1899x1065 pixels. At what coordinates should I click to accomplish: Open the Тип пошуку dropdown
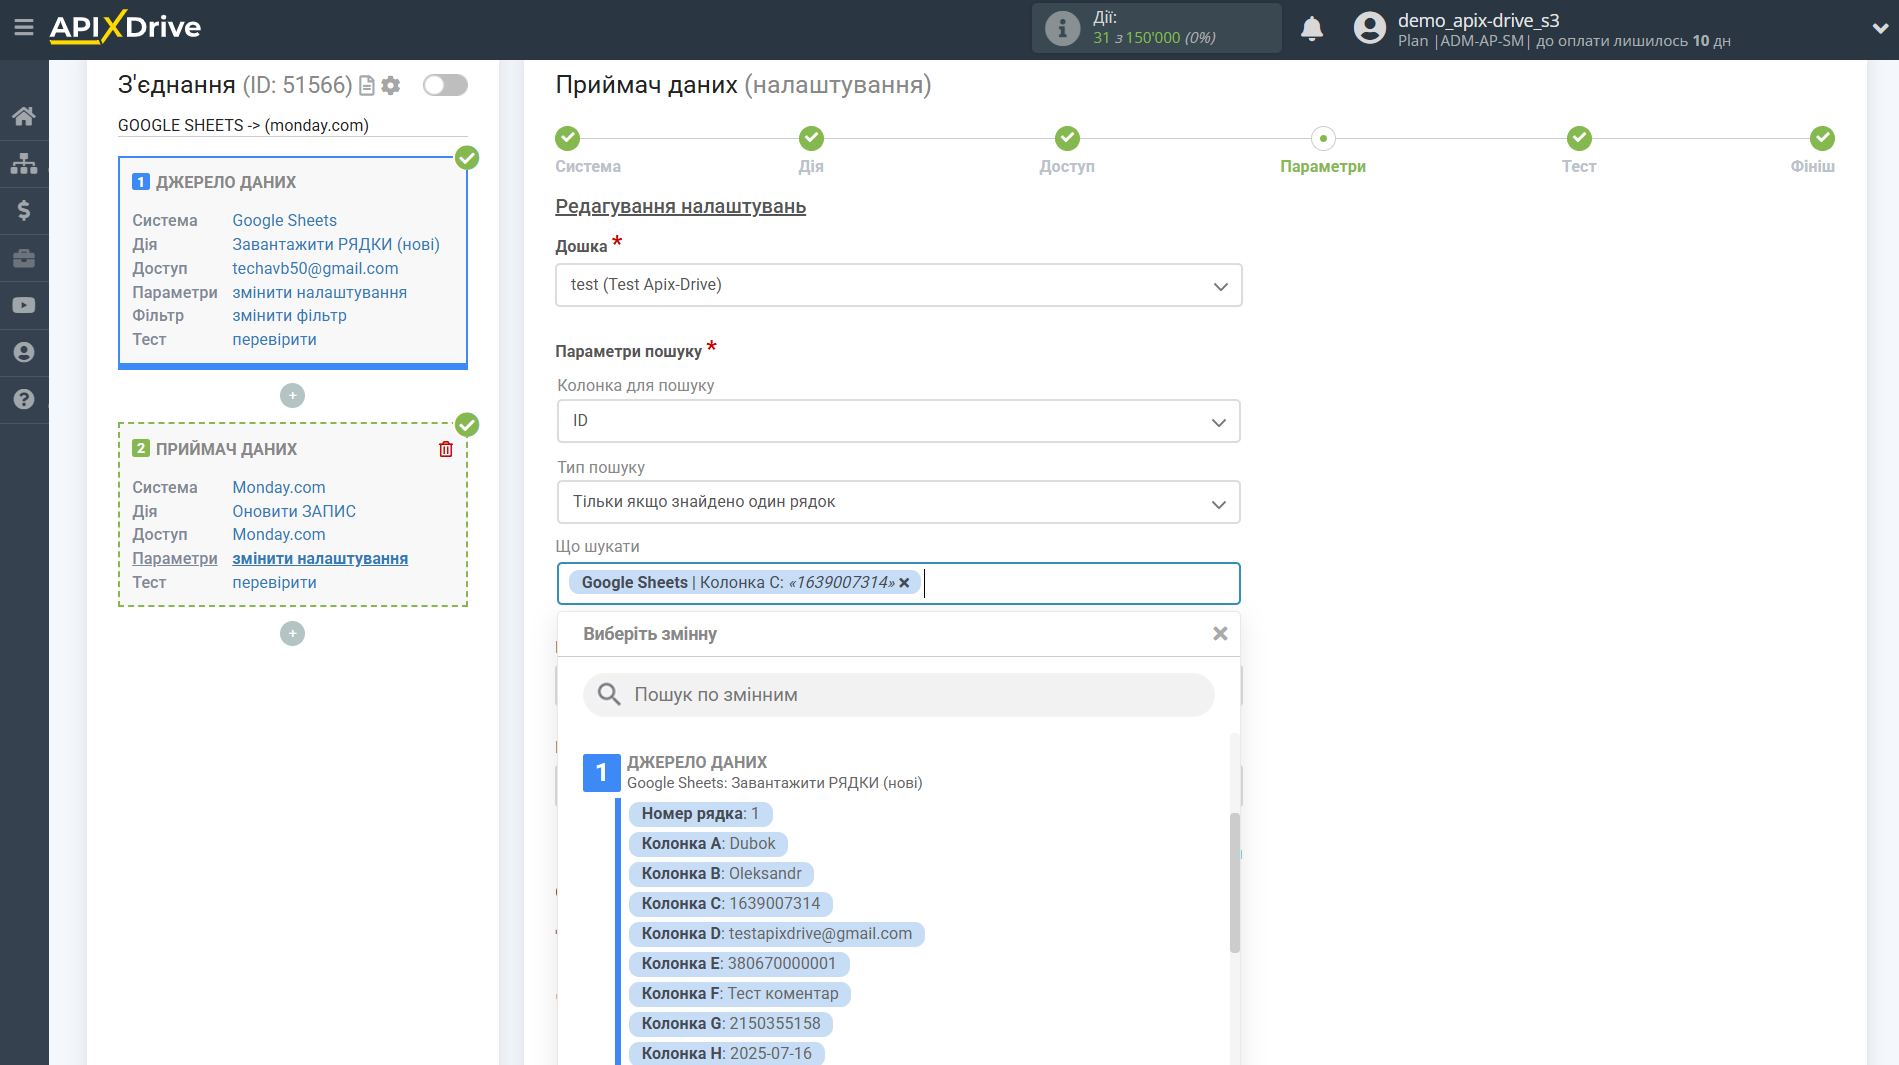[x=898, y=502]
